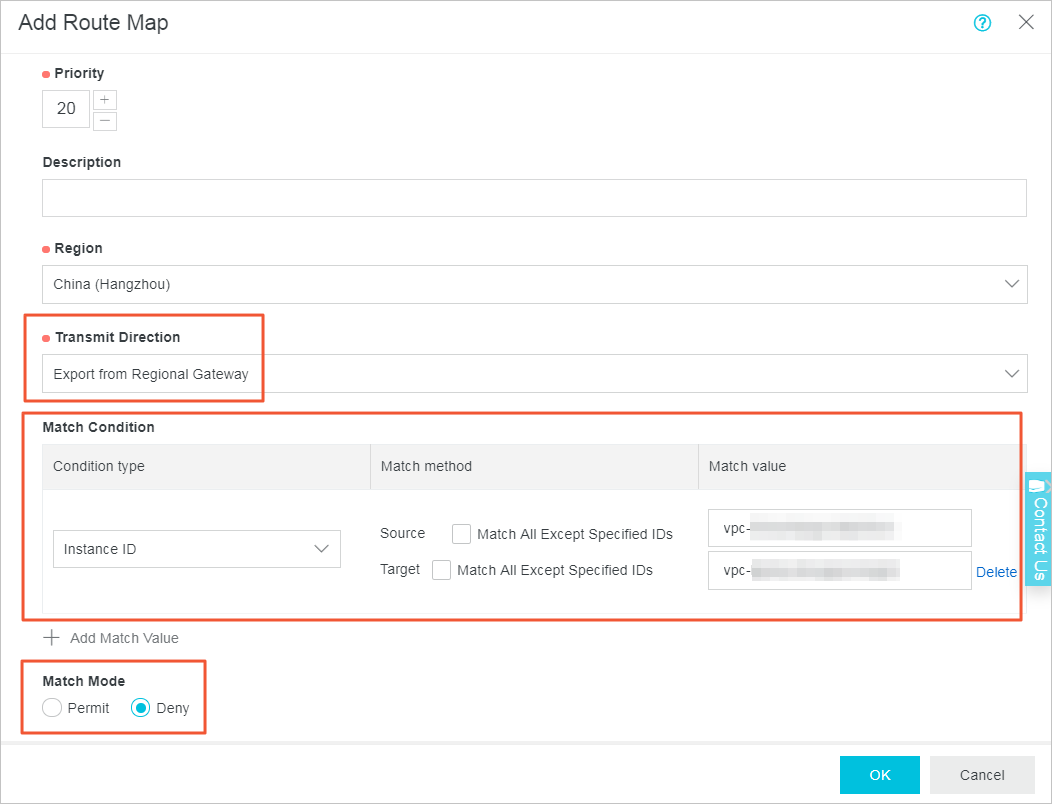Check Target Match All Except Specified IDs
The width and height of the screenshot is (1052, 804).
point(441,570)
